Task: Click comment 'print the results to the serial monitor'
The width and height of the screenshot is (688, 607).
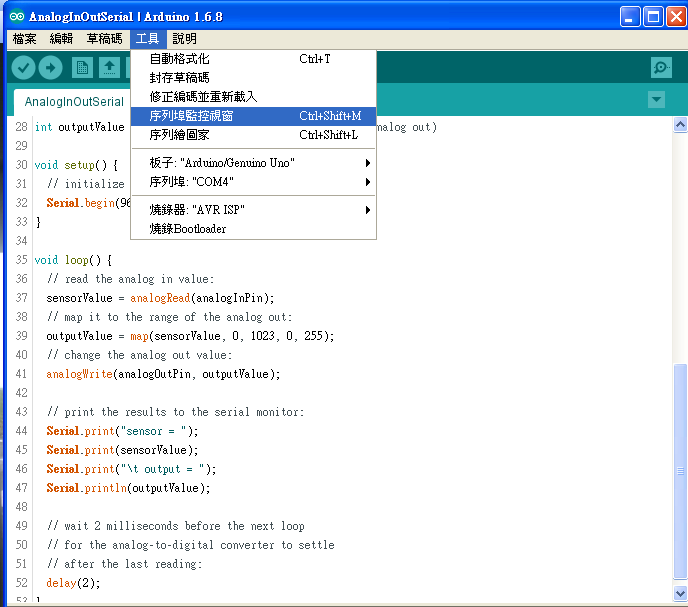Action: [x=175, y=412]
